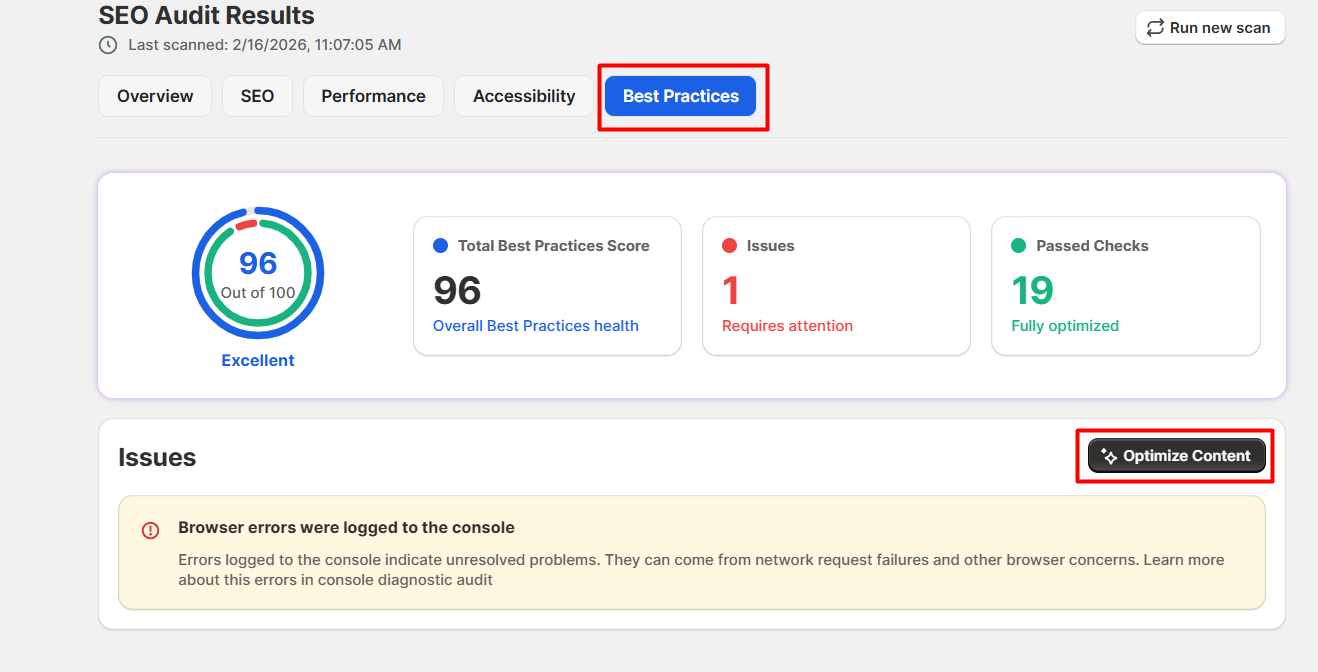
Task: Click the sparkle icon in Optimize Content
Action: (x=1109, y=456)
